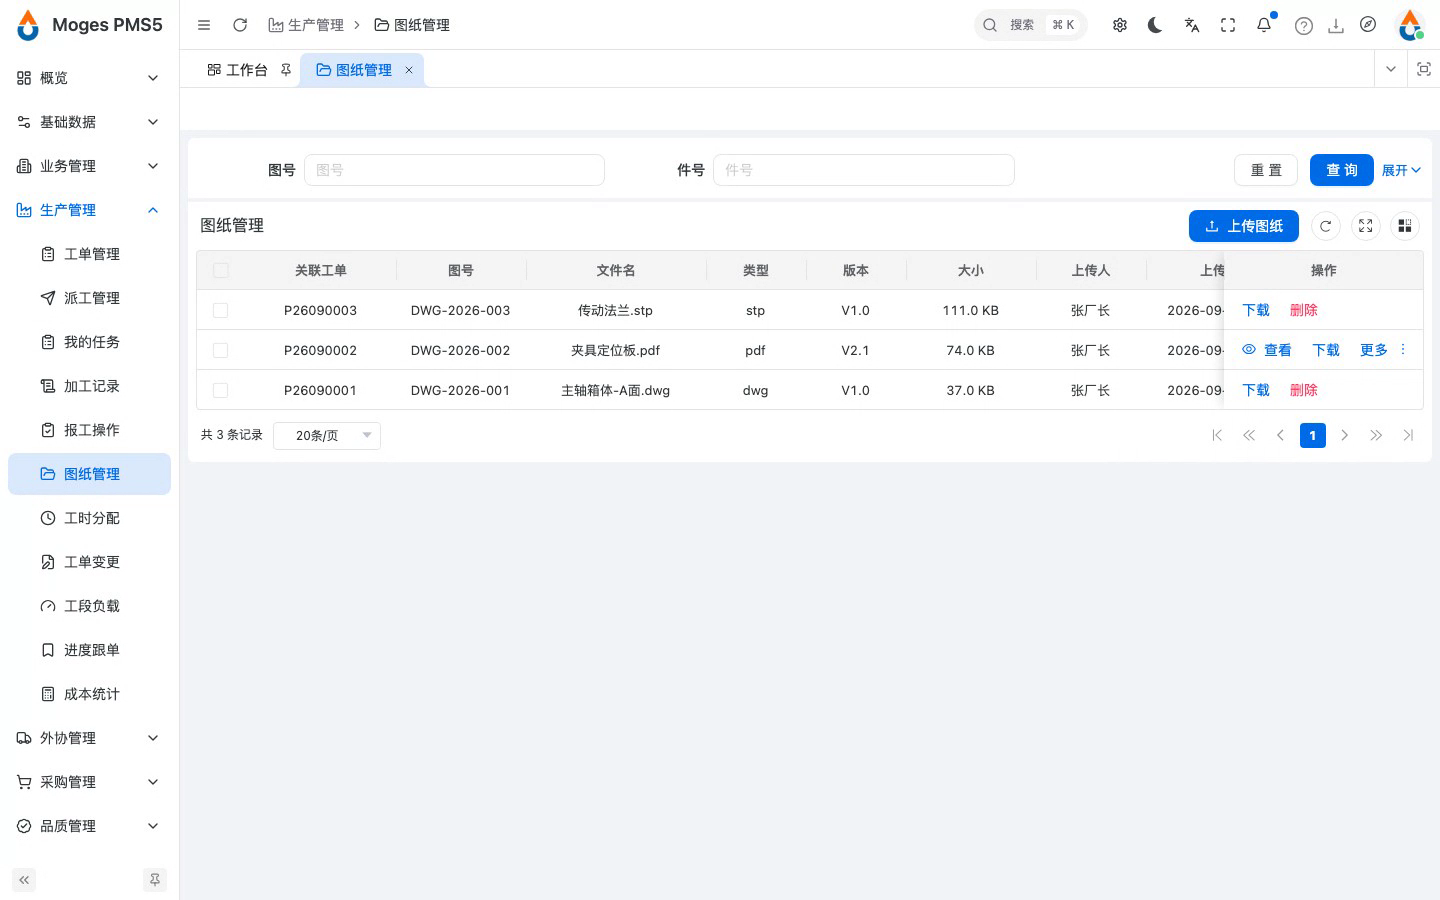Maximize content area icon beside tabs
Image resolution: width=1440 pixels, height=900 pixels.
click(x=1424, y=69)
